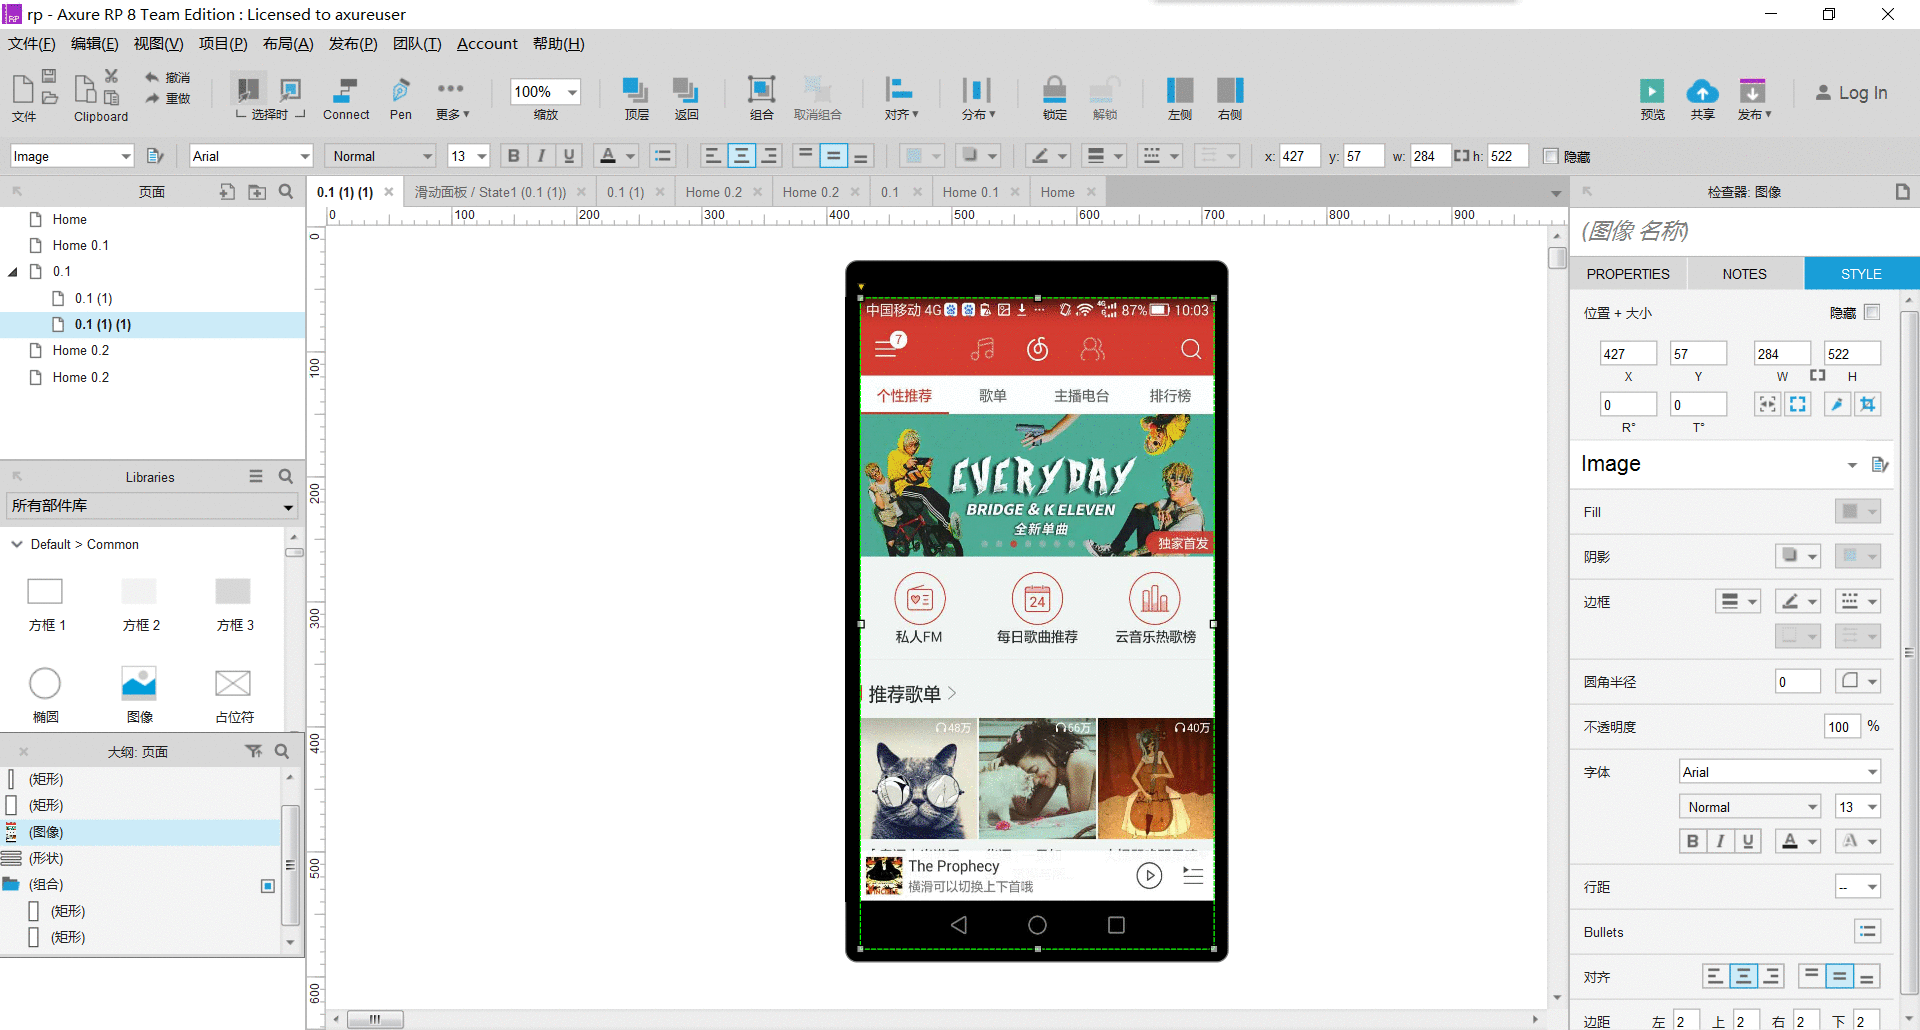Open the 对齐 align options
The height and width of the screenshot is (1030, 1920).
[900, 98]
